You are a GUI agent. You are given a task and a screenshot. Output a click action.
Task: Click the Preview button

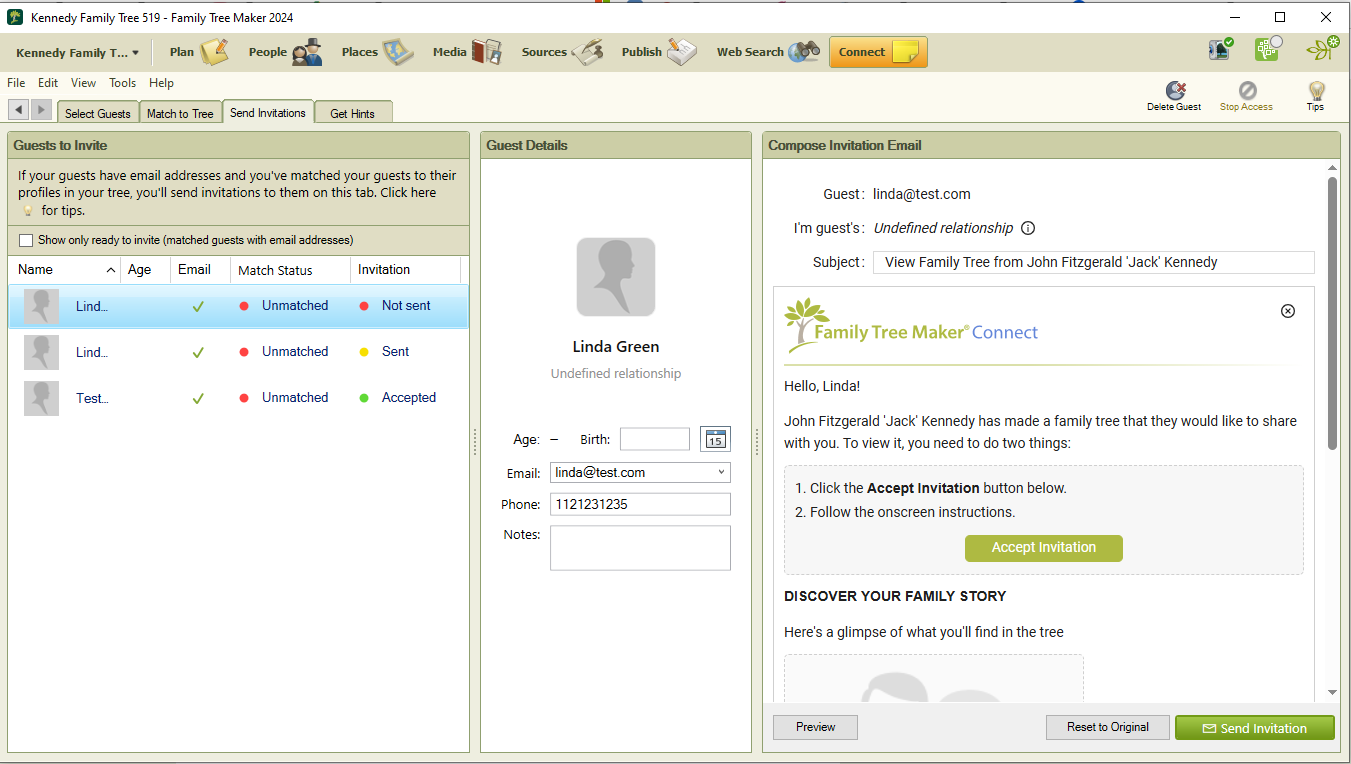(x=816, y=727)
